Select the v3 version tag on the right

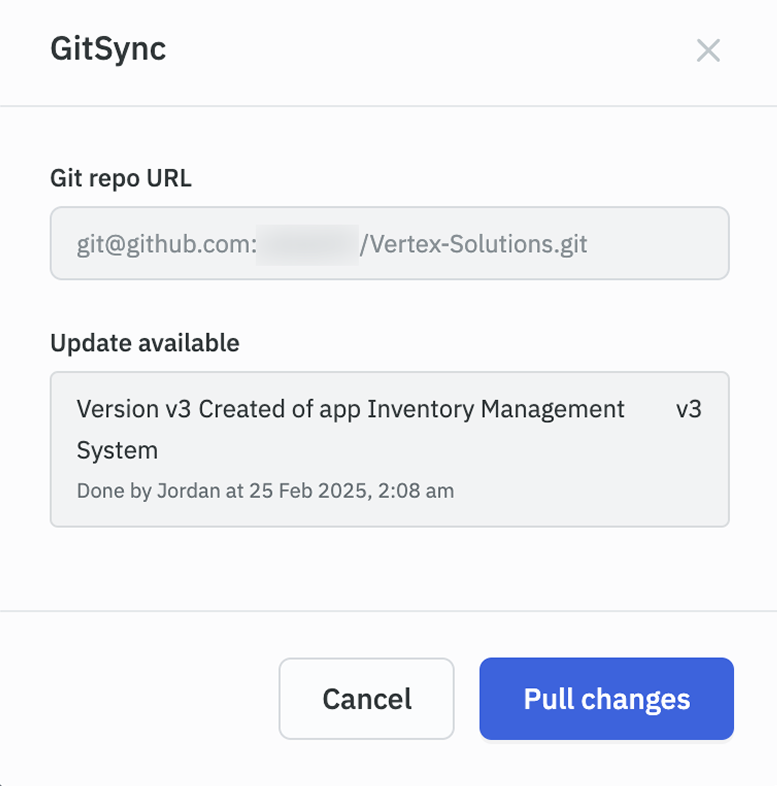pos(689,409)
